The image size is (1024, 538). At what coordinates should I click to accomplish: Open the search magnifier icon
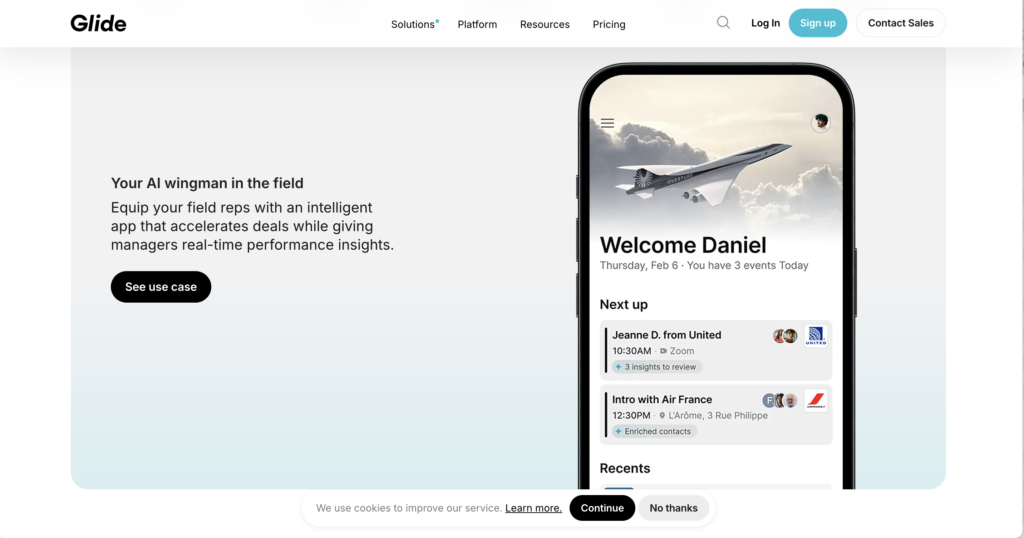[x=723, y=23]
